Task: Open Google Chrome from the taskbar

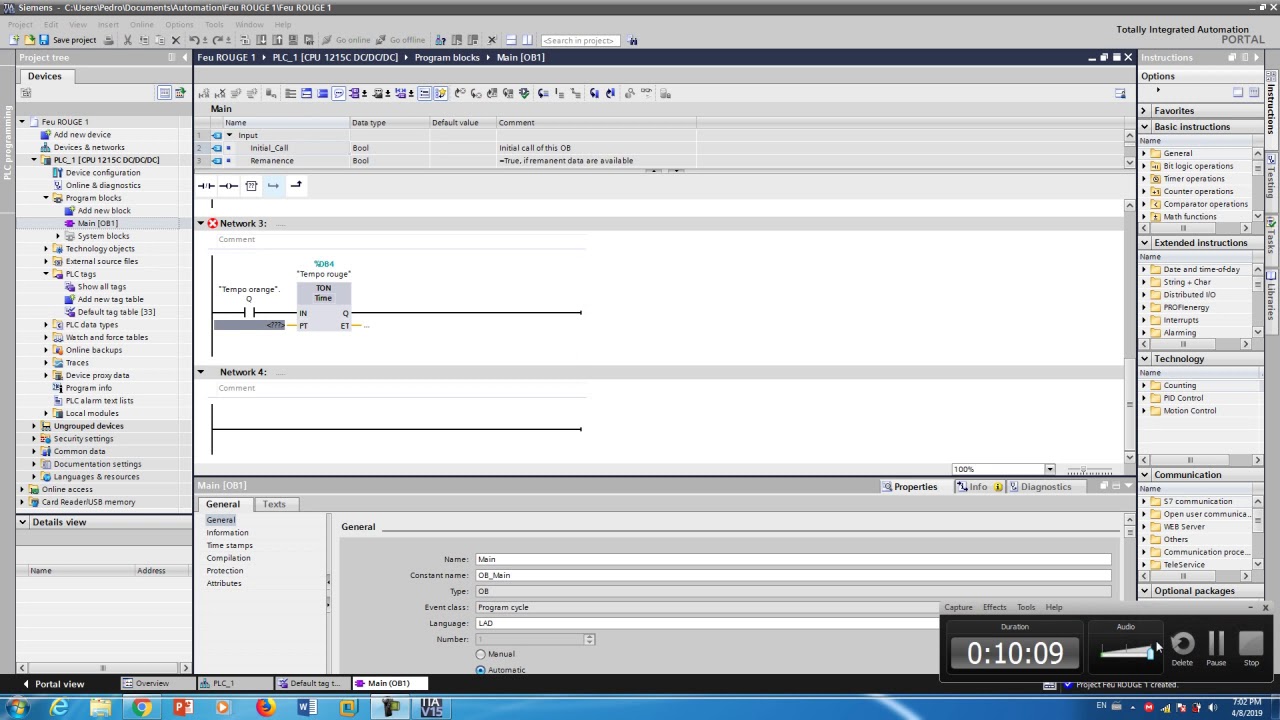Action: click(142, 708)
